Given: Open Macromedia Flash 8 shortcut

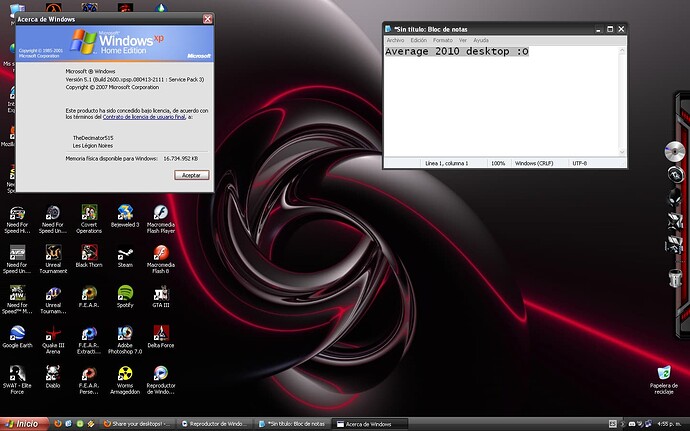Looking at the screenshot, I should coord(160,252).
